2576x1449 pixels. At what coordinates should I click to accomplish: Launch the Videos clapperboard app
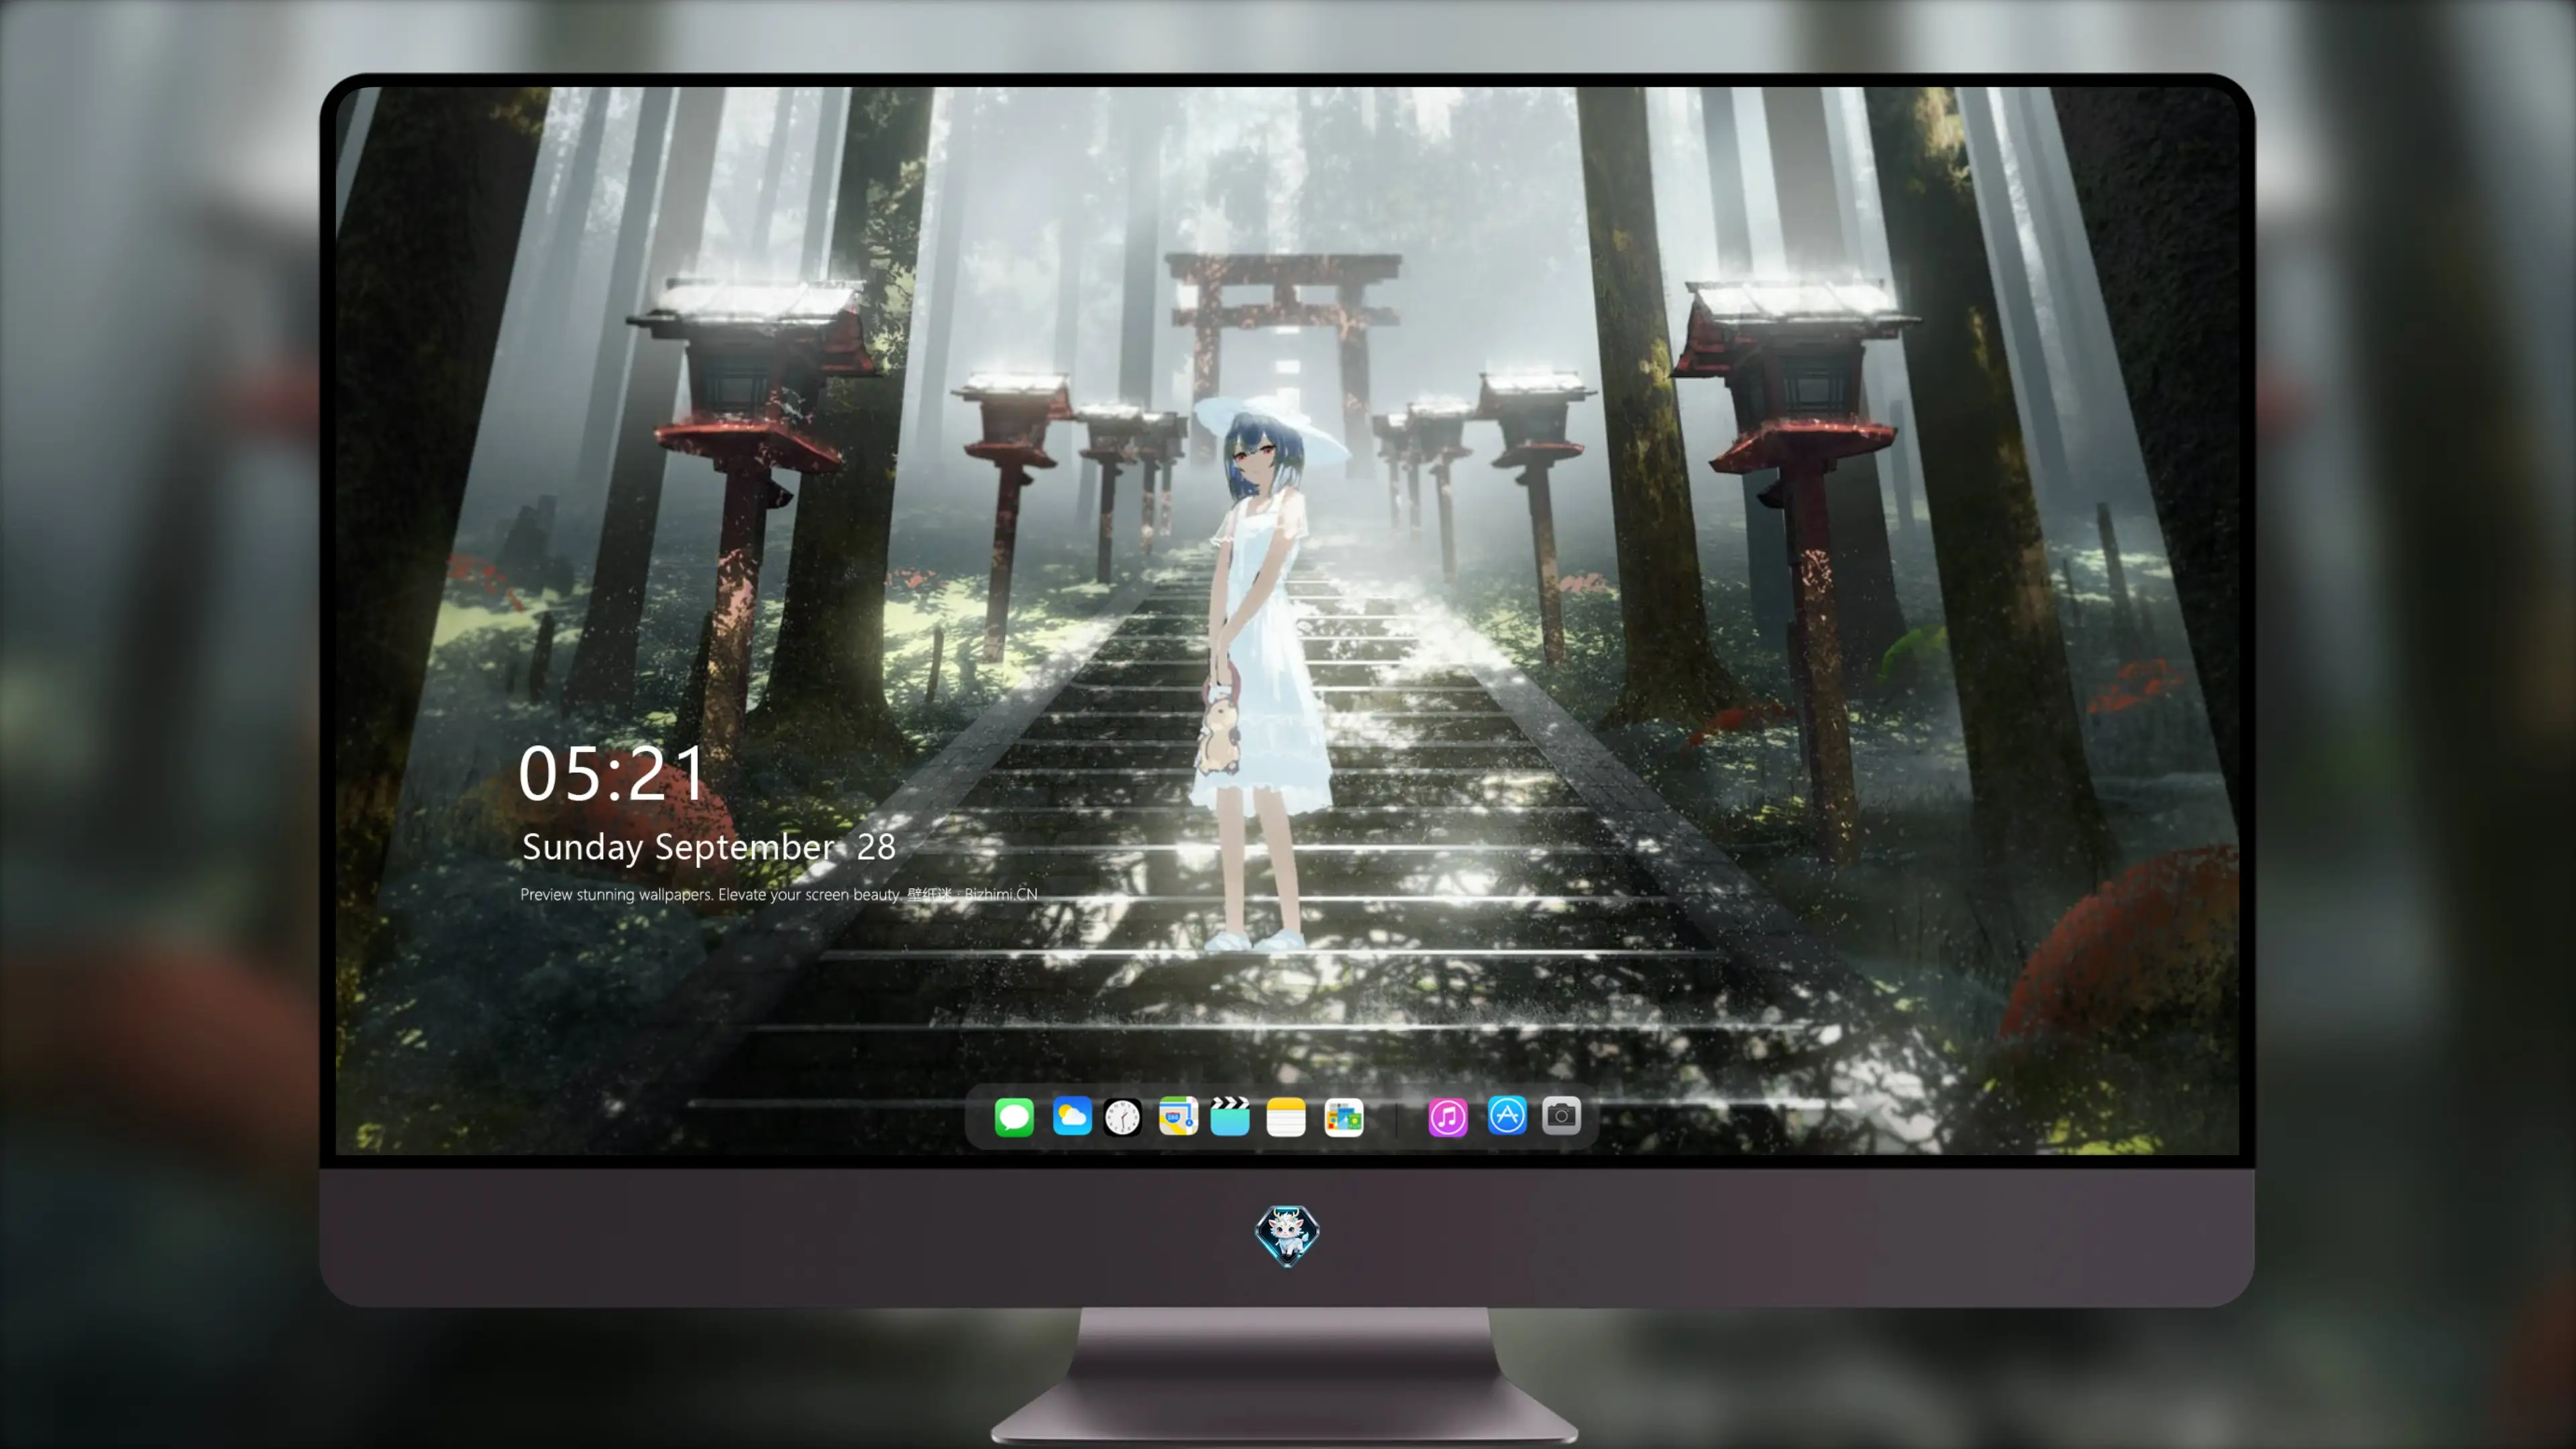tap(1230, 1116)
